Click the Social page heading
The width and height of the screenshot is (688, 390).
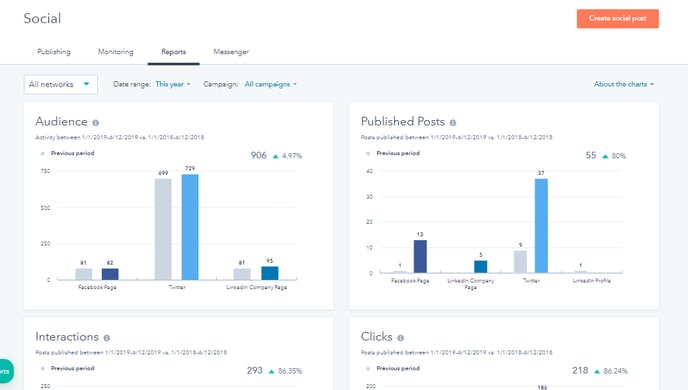click(x=42, y=18)
